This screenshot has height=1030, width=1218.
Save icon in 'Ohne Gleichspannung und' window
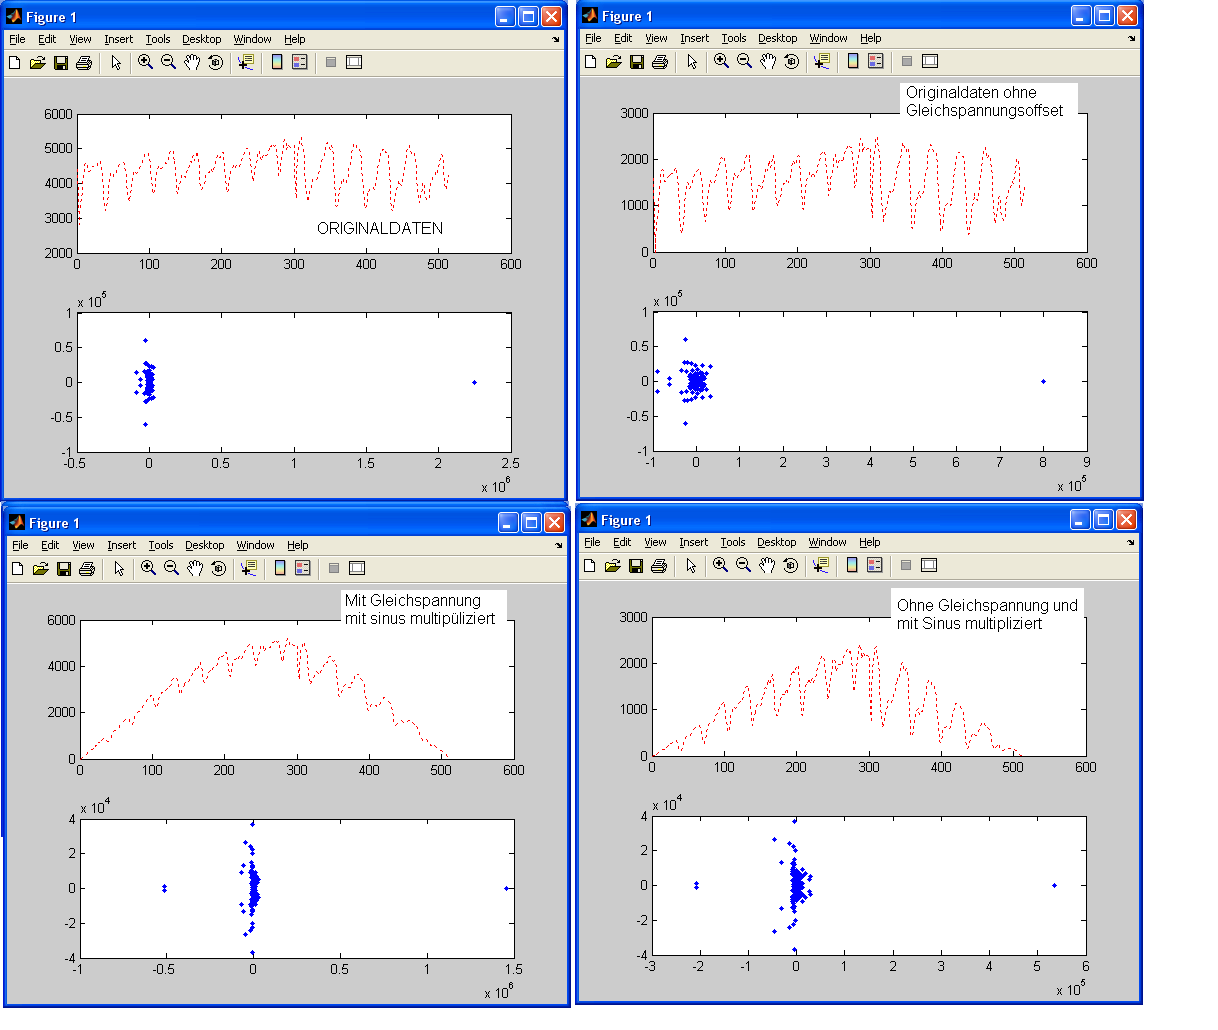[635, 565]
